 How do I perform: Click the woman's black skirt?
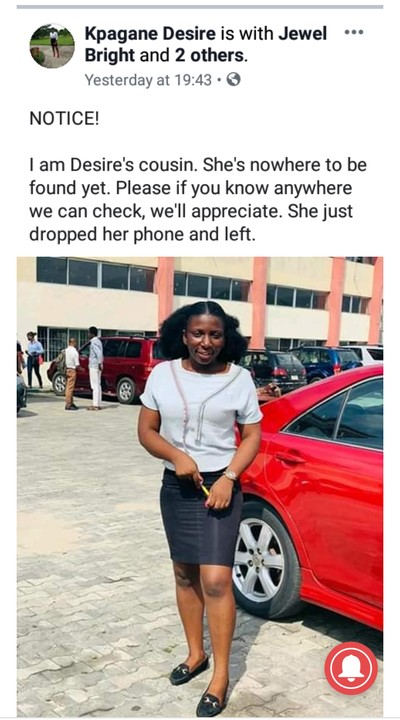point(201,517)
